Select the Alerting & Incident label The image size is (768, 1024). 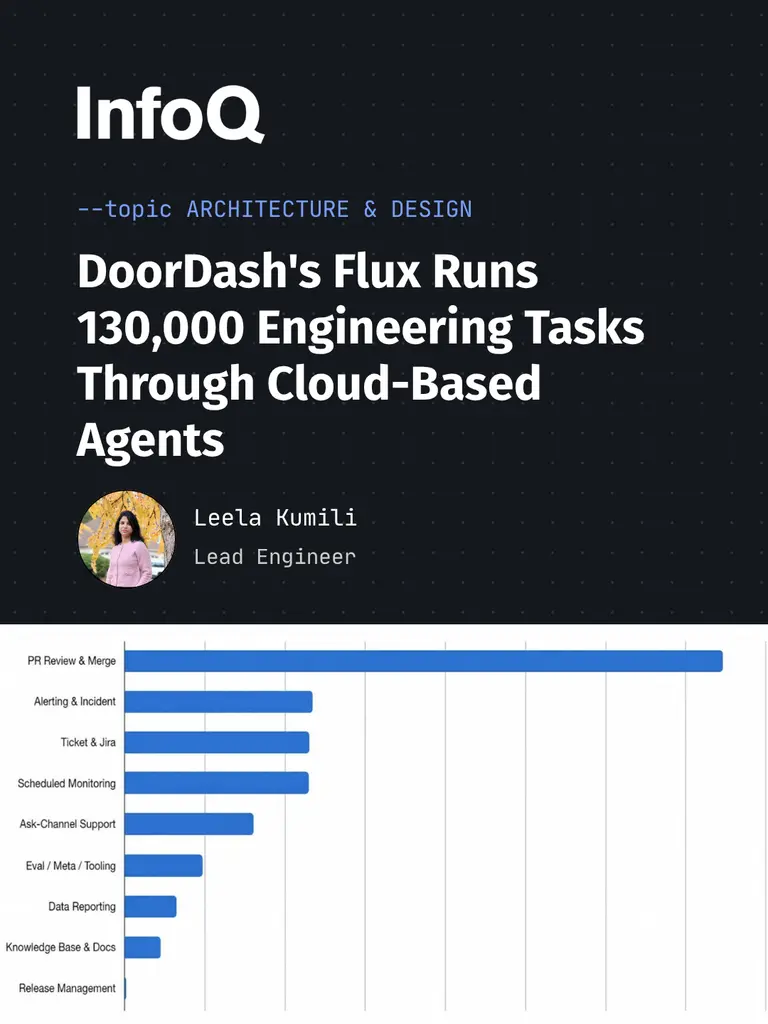(x=74, y=701)
